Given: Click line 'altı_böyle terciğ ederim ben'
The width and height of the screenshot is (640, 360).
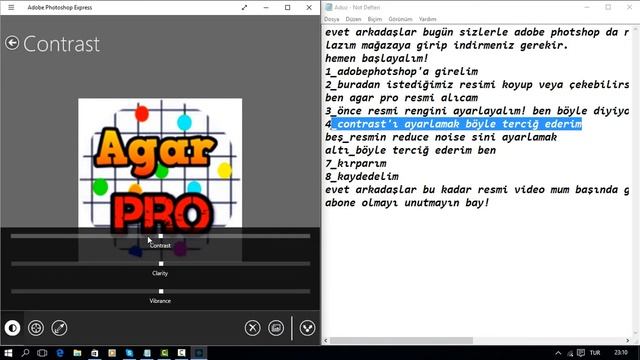Looking at the screenshot, I should [410, 150].
